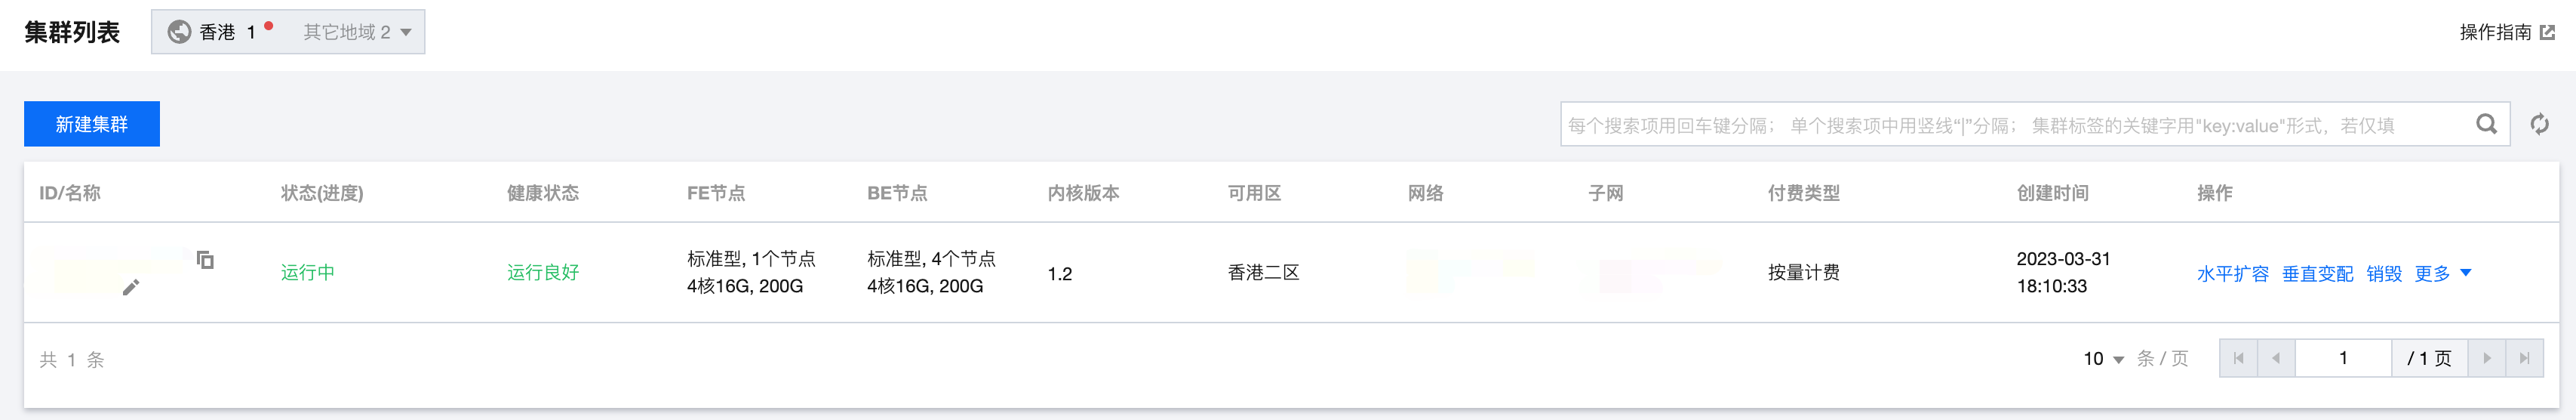Expand the 其它地域 region dropdown
Viewport: 2576px width, 420px height.
coord(357,32)
